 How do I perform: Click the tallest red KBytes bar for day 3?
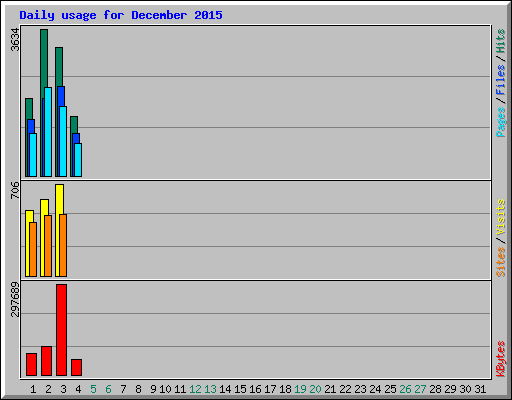click(61, 330)
